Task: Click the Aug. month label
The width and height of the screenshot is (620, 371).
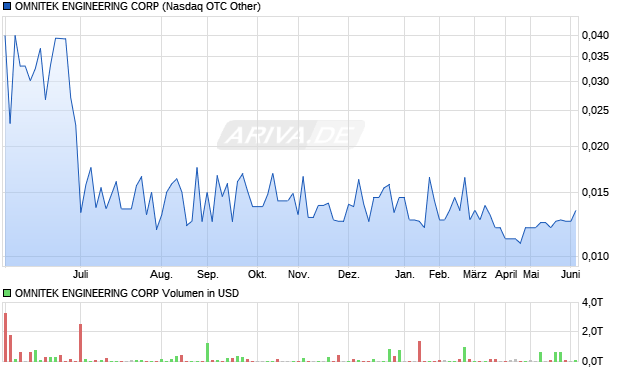Action: tap(161, 274)
